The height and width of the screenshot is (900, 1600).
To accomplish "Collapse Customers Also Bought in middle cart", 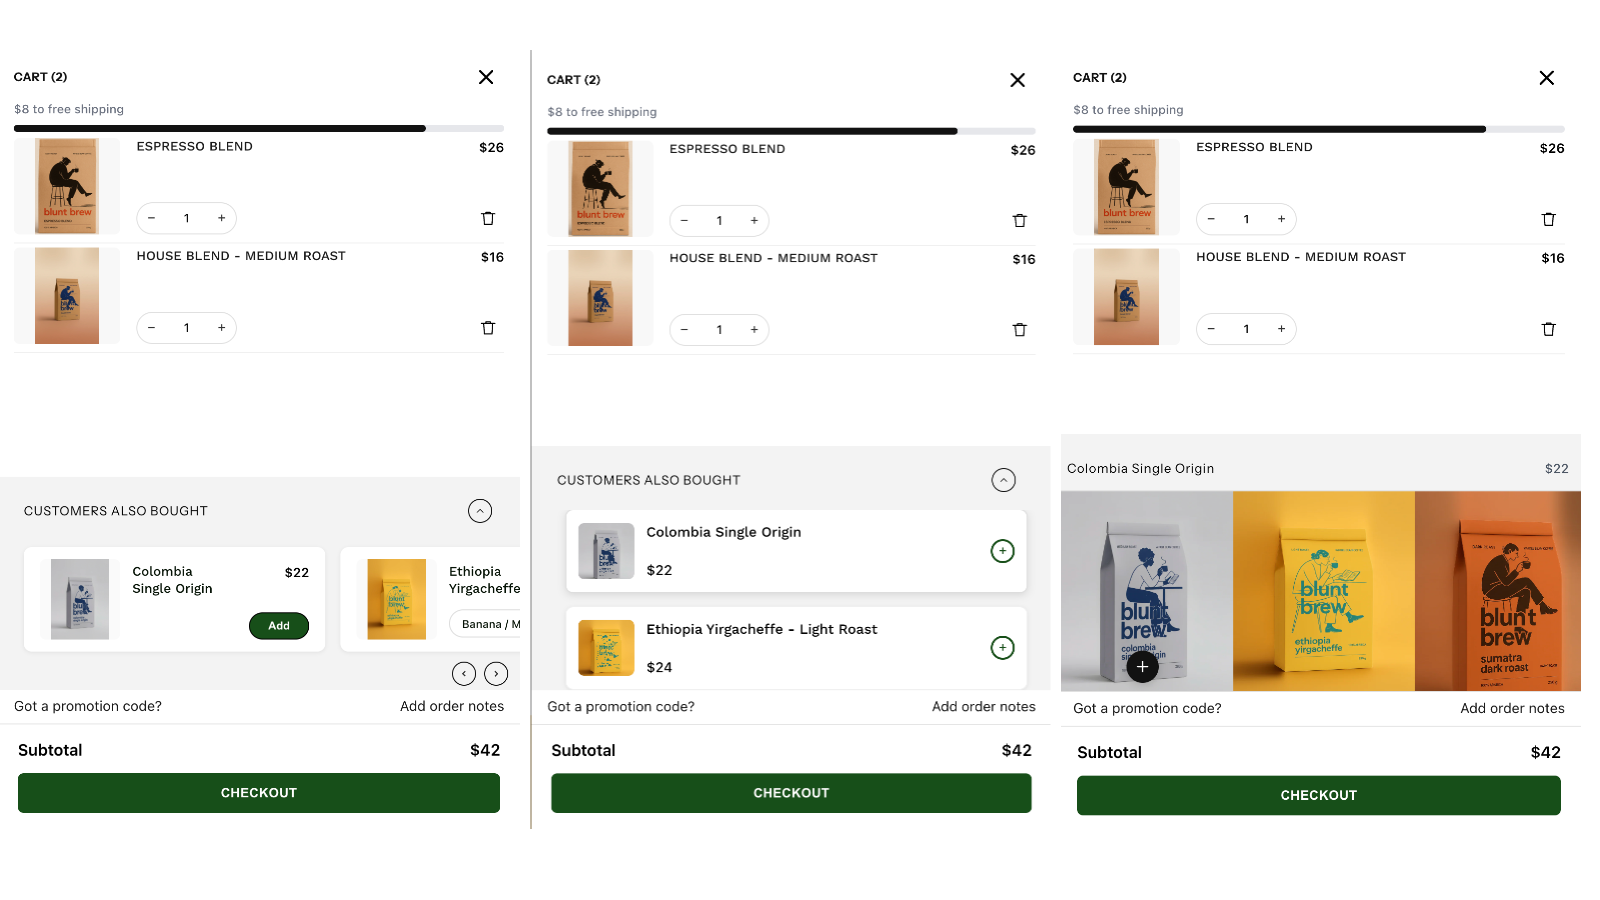I will 1003,480.
